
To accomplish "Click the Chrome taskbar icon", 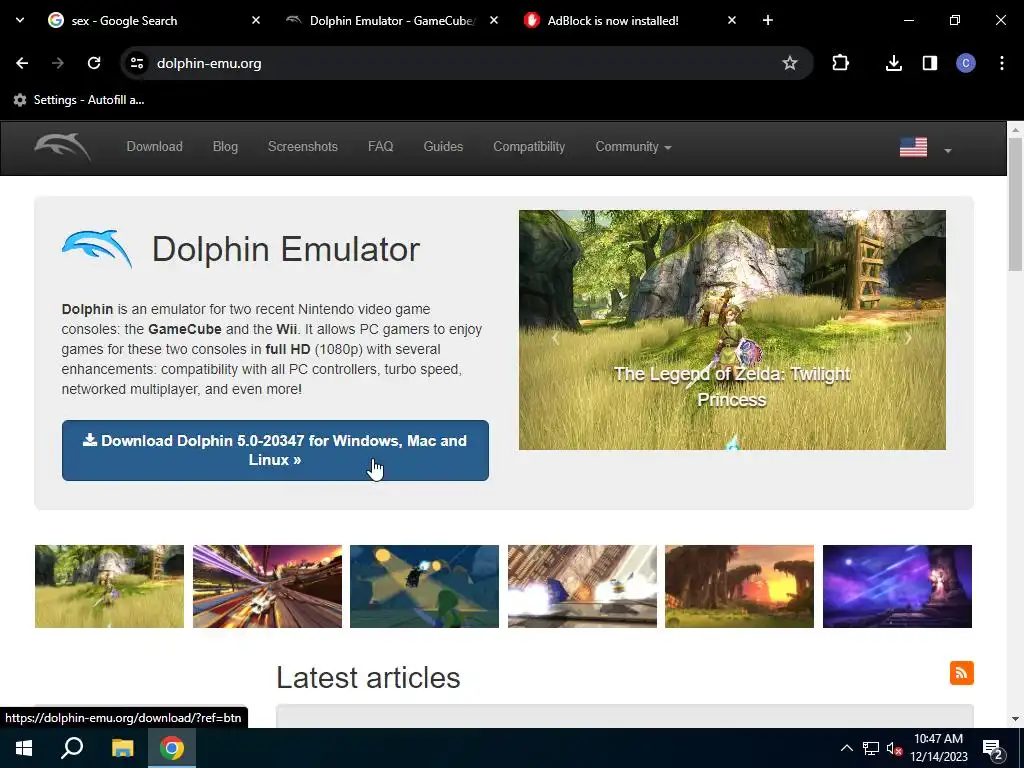I will 172,748.
